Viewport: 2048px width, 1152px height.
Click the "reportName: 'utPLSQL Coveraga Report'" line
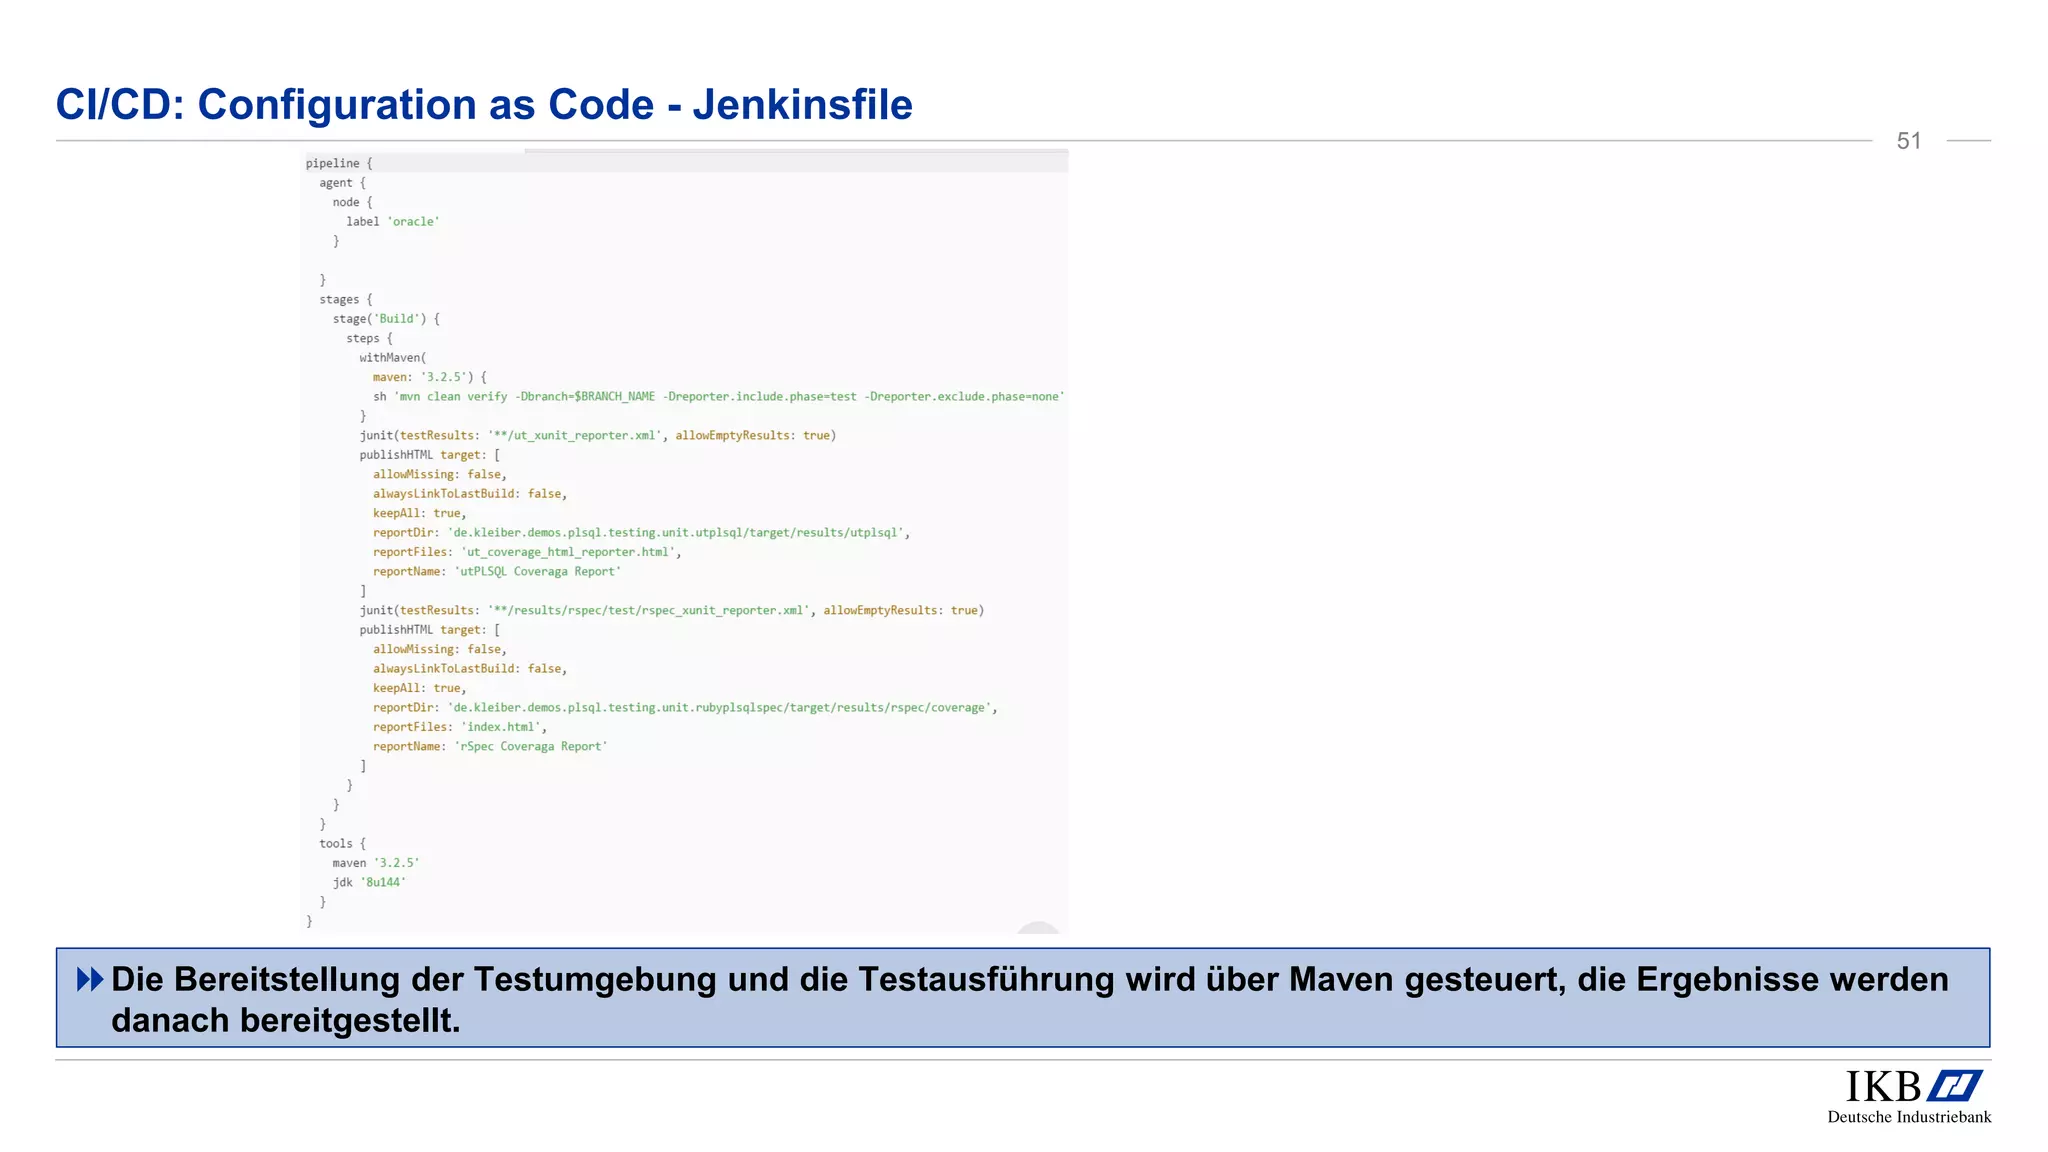[497, 572]
